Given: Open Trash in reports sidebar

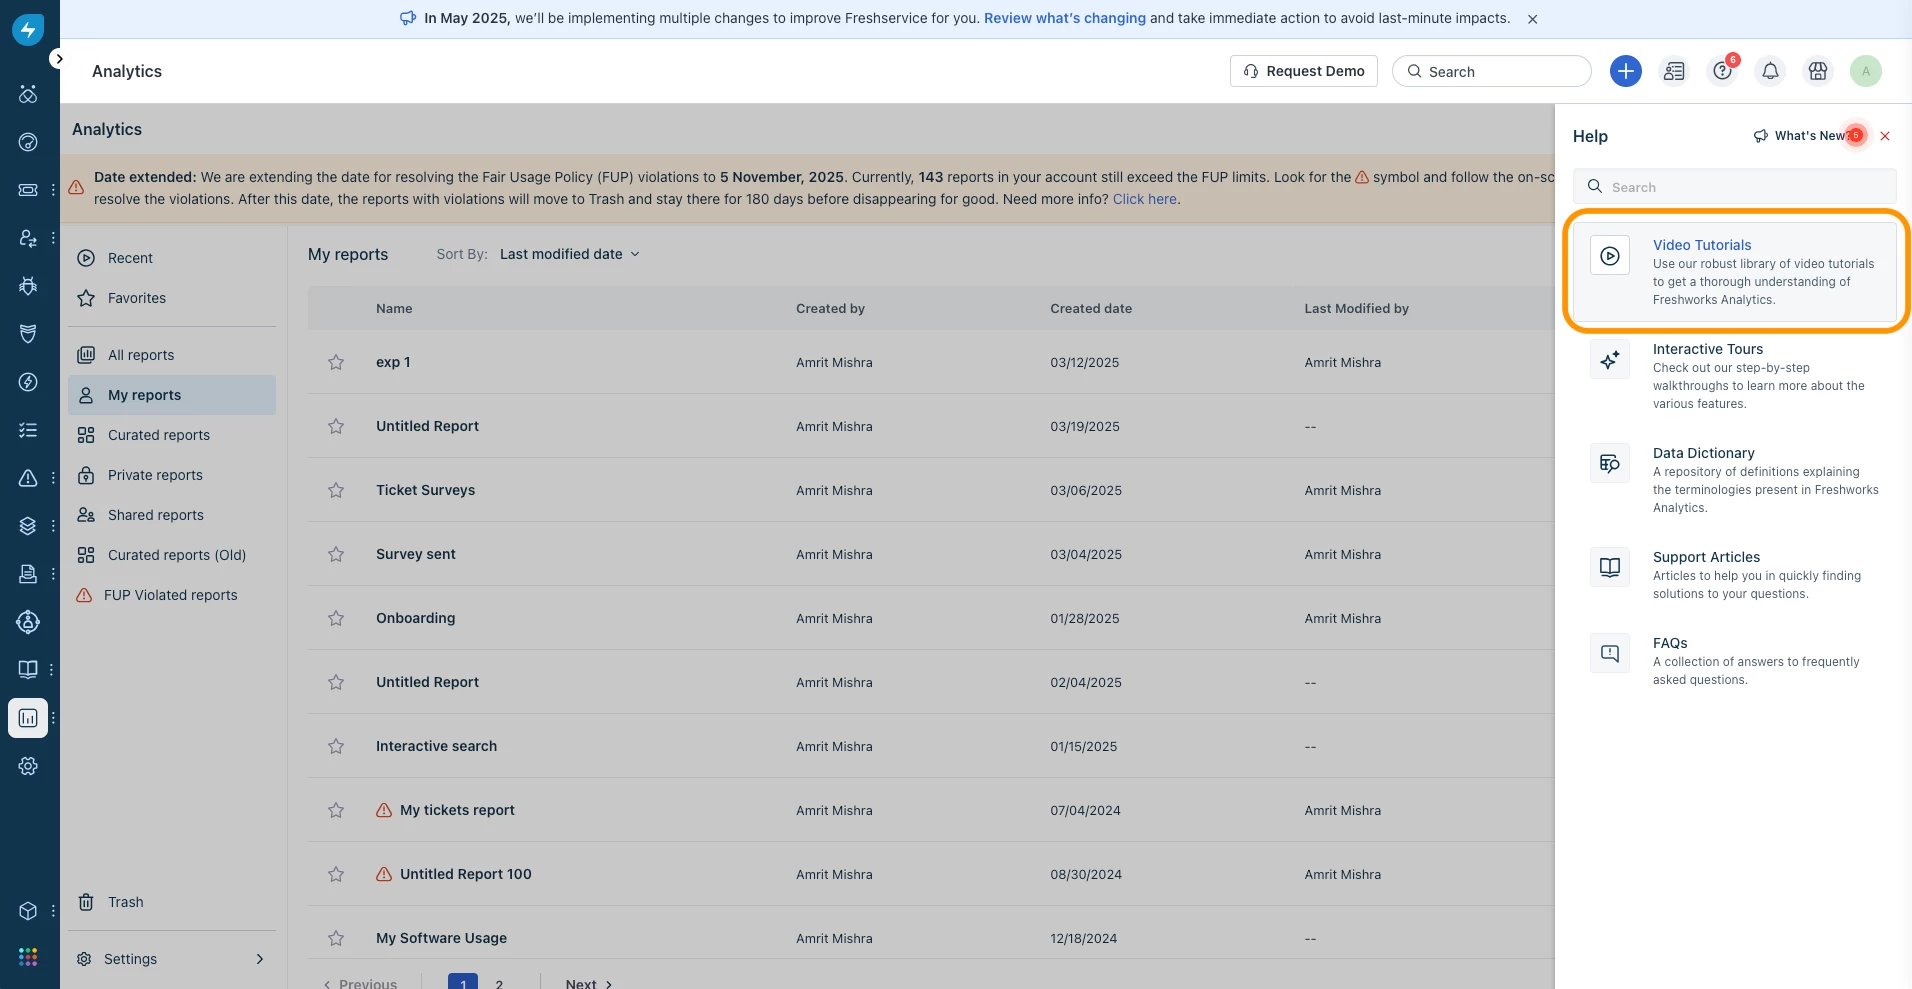Looking at the screenshot, I should 172,902.
